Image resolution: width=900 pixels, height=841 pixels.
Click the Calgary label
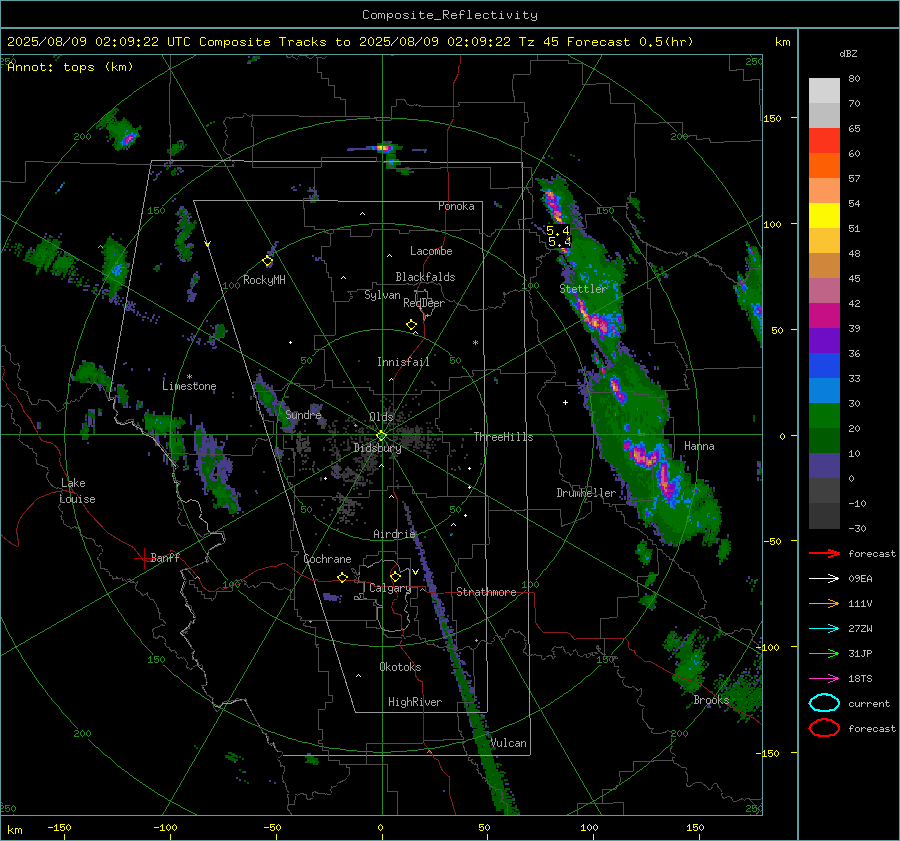pos(390,588)
